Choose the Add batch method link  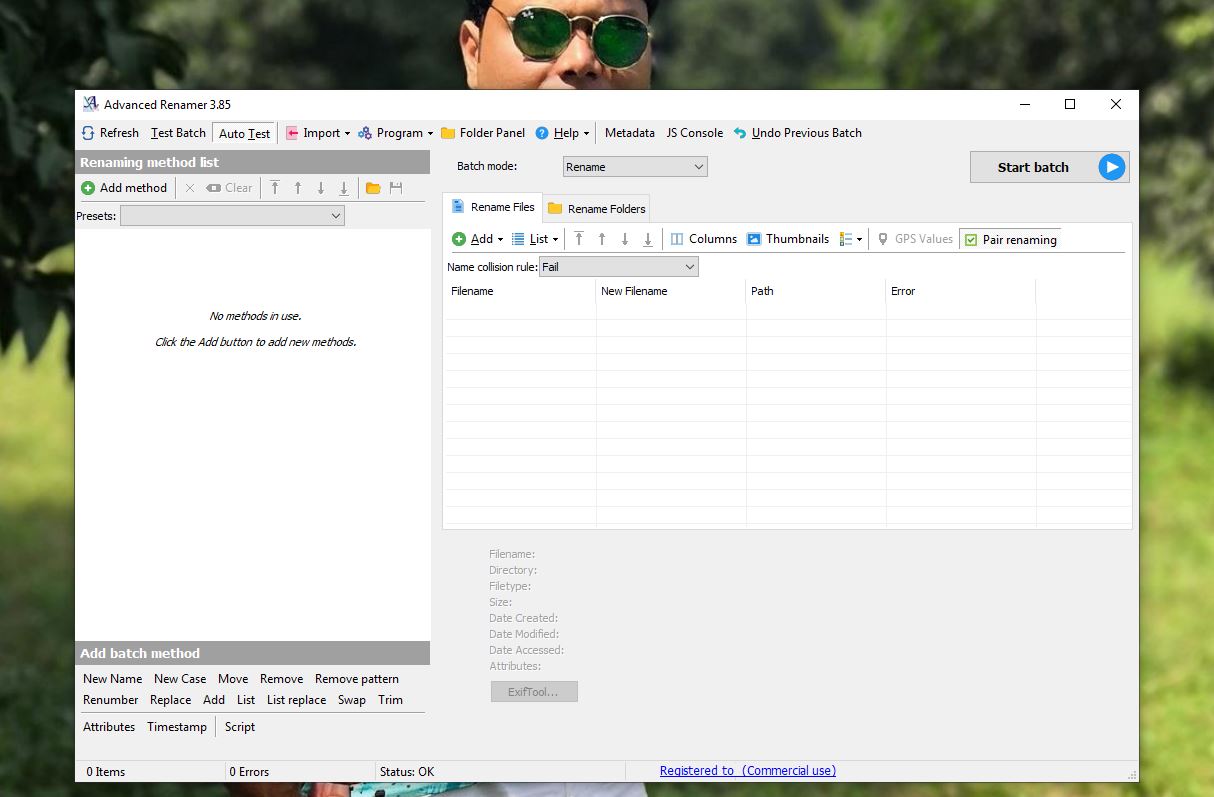(214, 700)
